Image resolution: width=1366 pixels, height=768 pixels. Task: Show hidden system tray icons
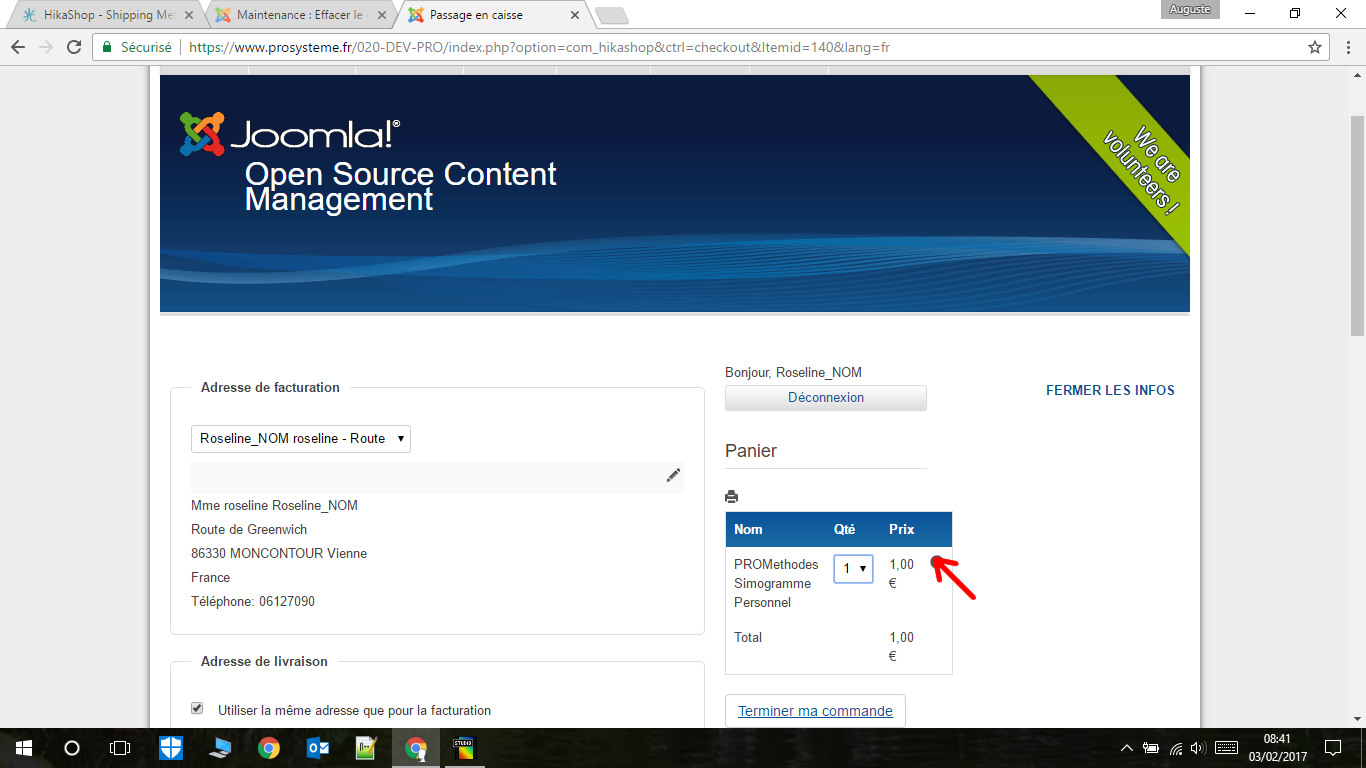[x=1127, y=748]
